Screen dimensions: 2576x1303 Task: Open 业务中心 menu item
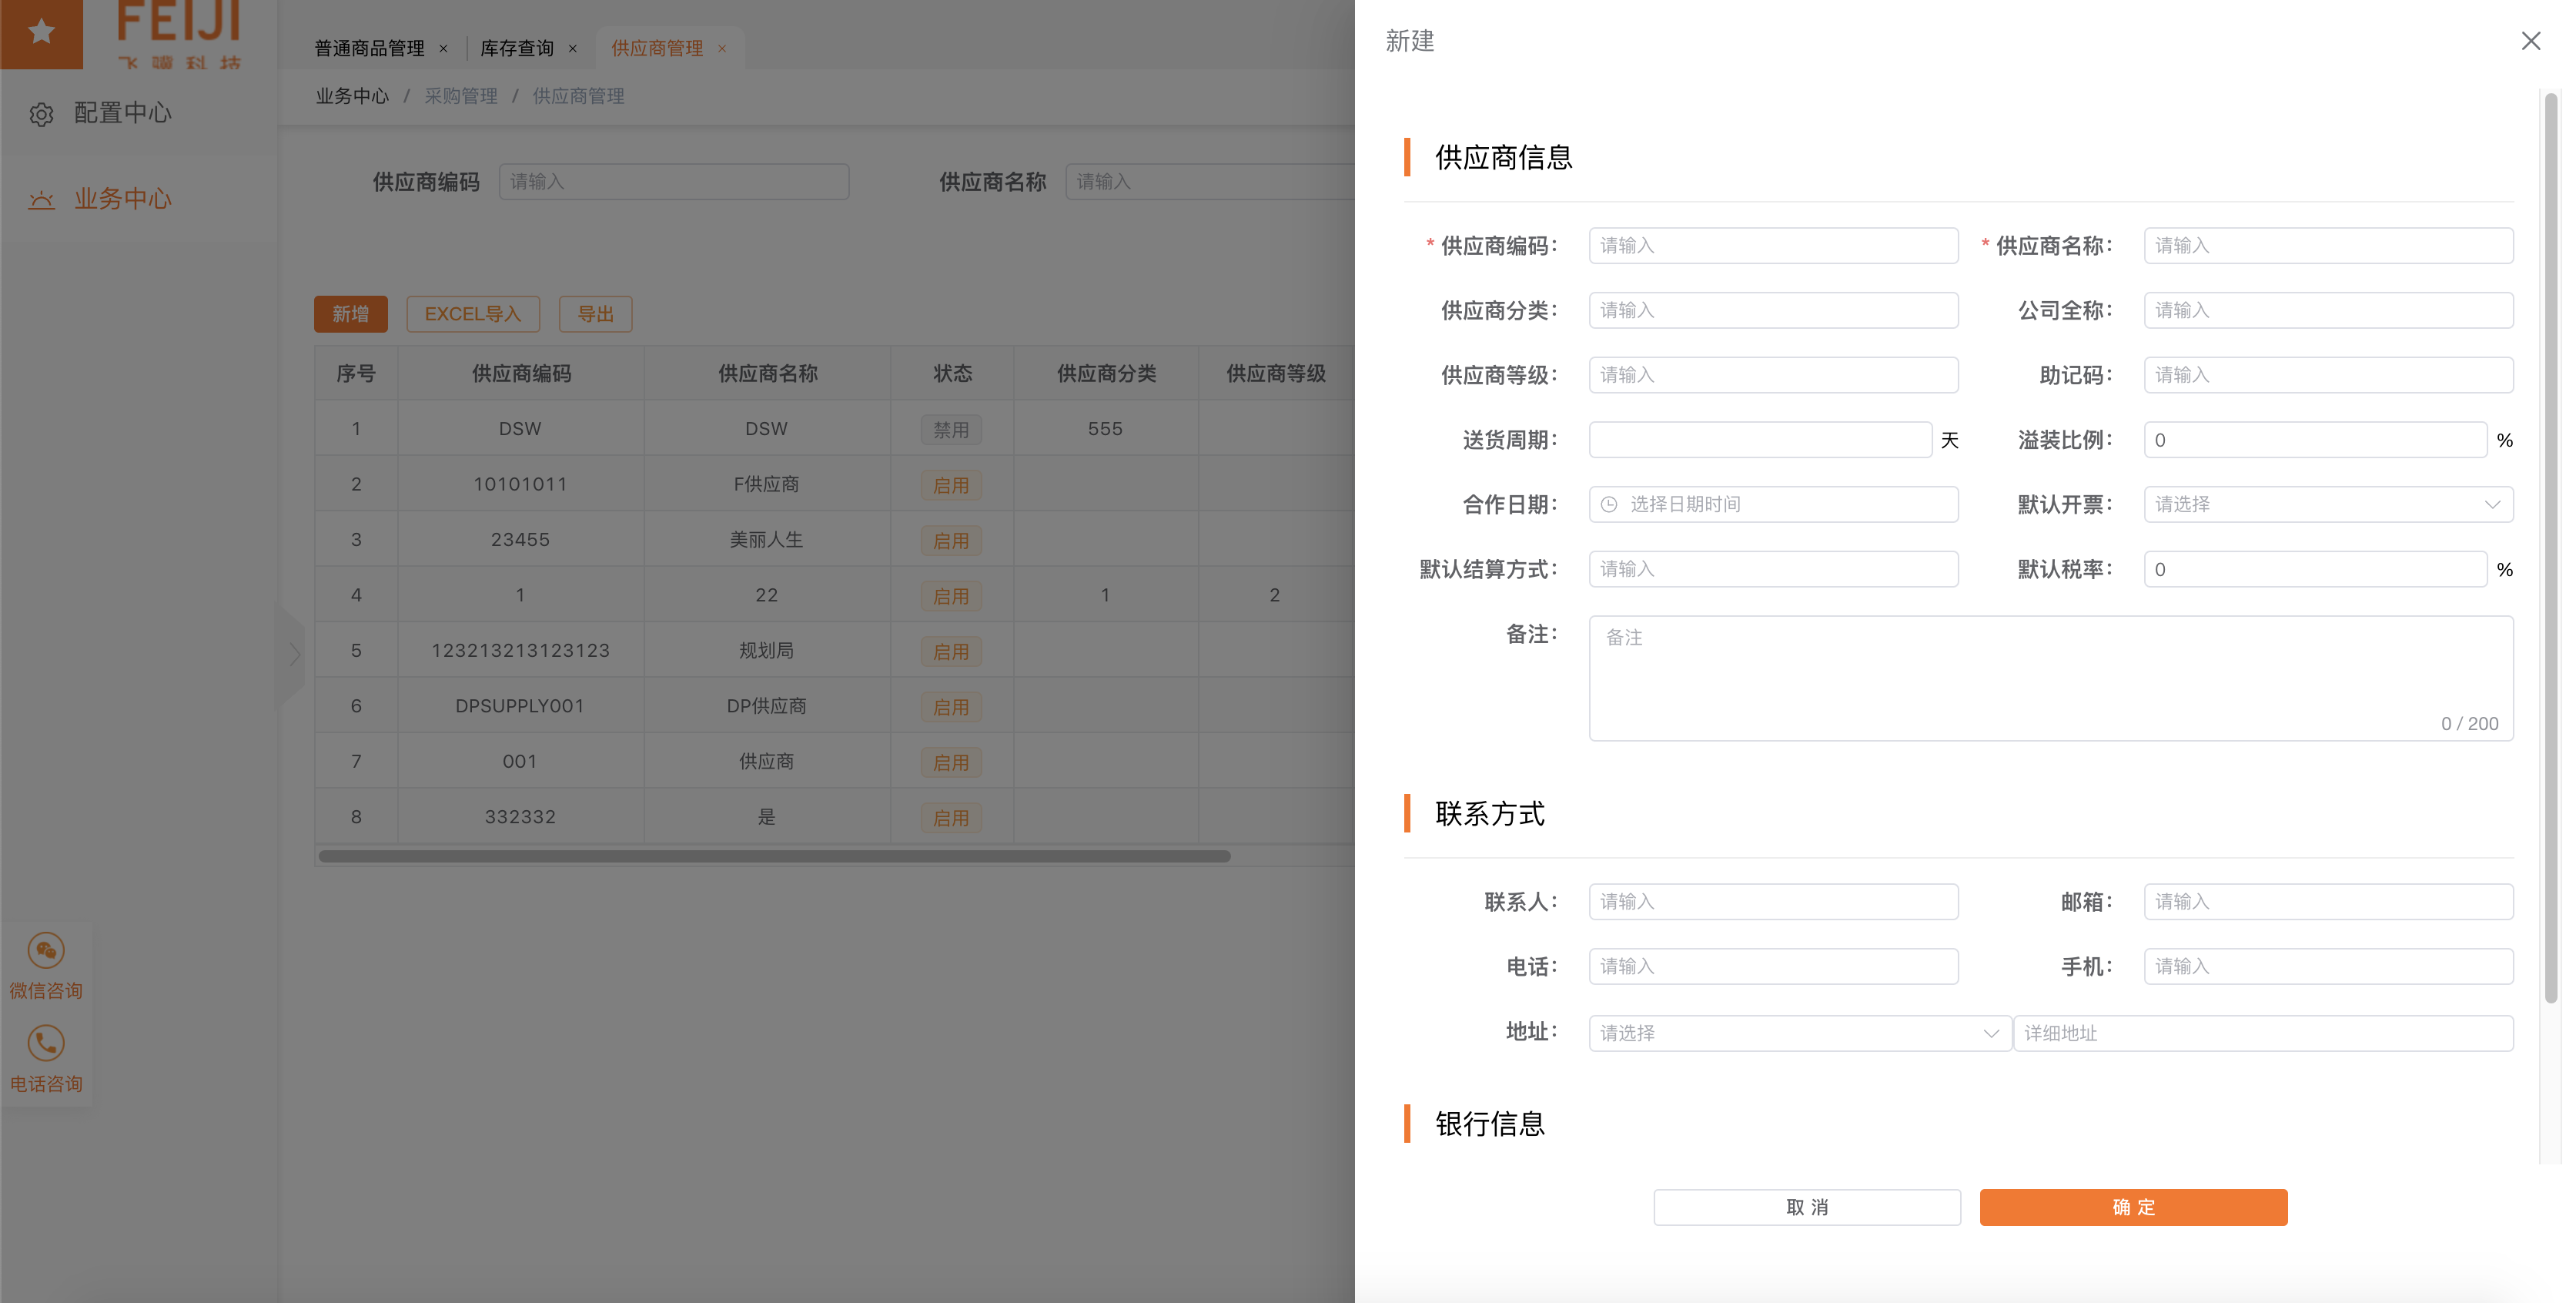coord(139,199)
